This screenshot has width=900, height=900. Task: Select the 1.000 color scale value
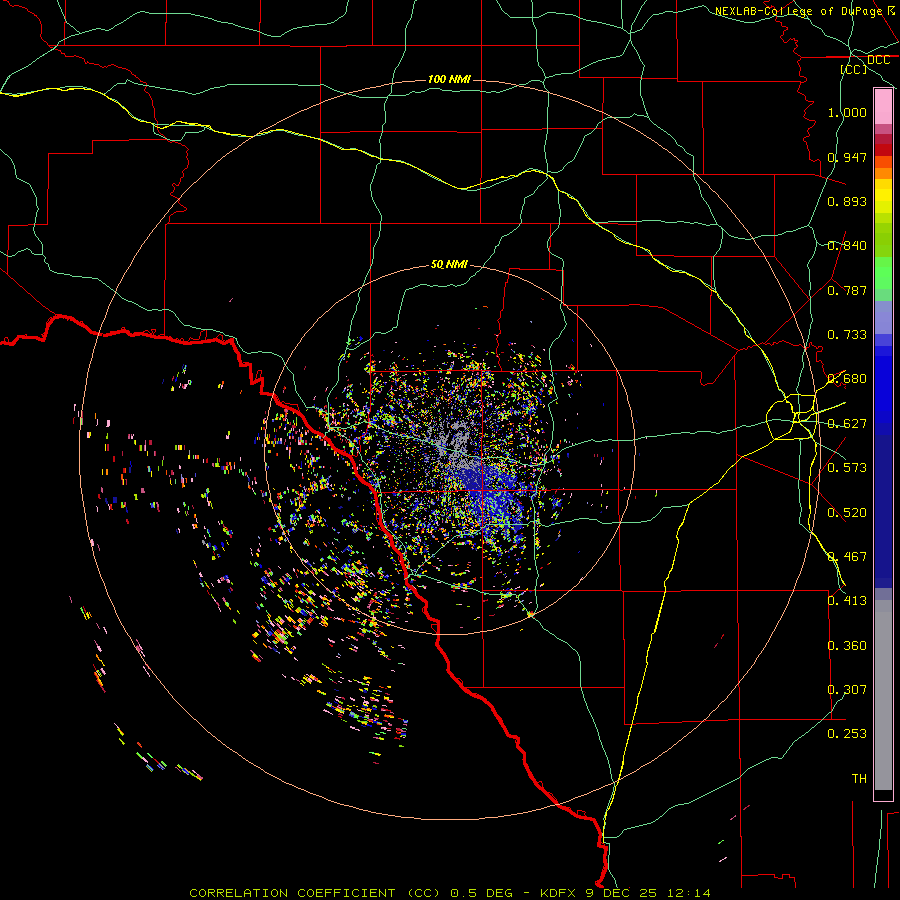[x=847, y=112]
